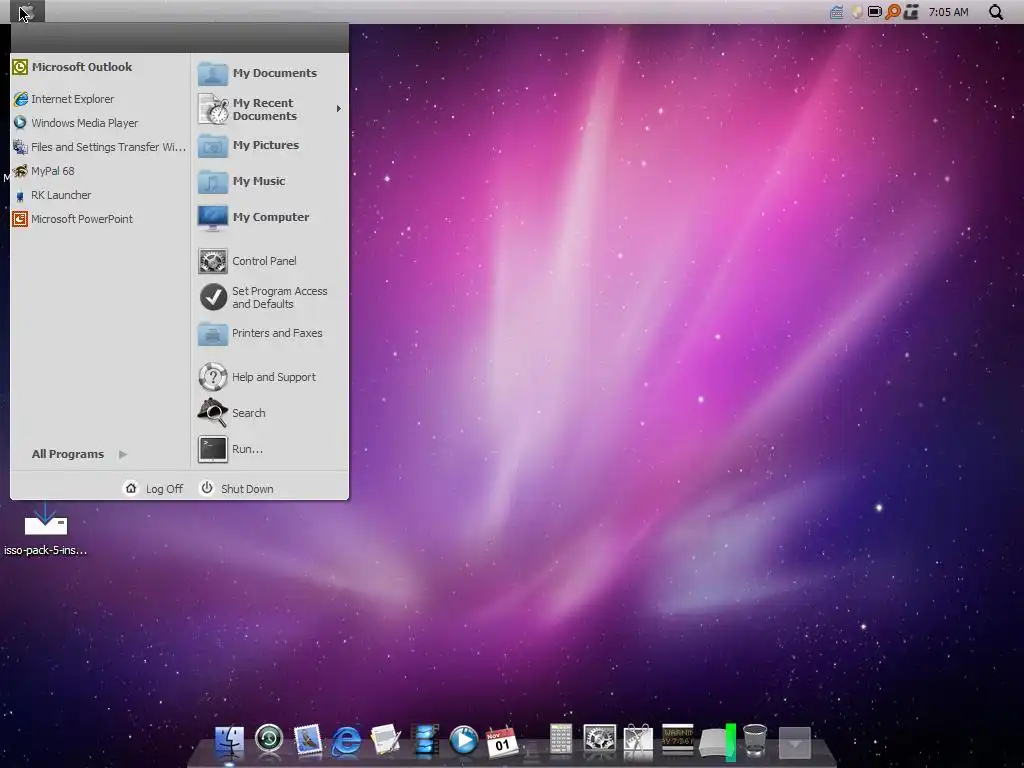The image size is (1024, 768).
Task: Open the notepad-and-pen dock icon
Action: pos(385,741)
